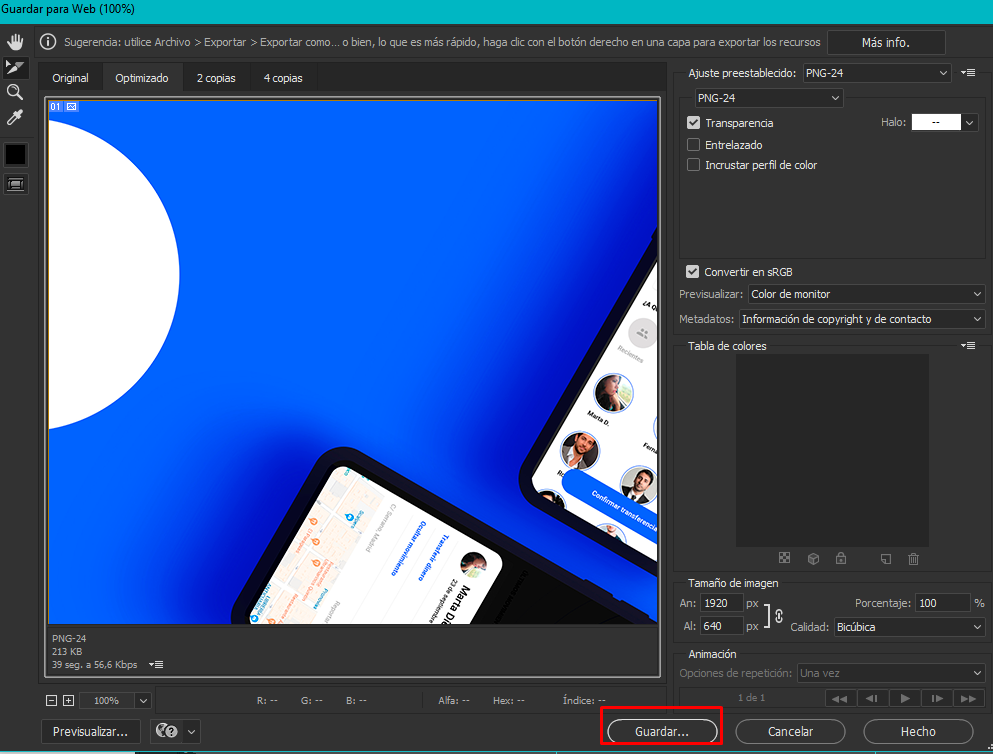This screenshot has height=754, width=993.
Task: Enable Incrustar perfil de color checkbox
Action: click(x=693, y=165)
